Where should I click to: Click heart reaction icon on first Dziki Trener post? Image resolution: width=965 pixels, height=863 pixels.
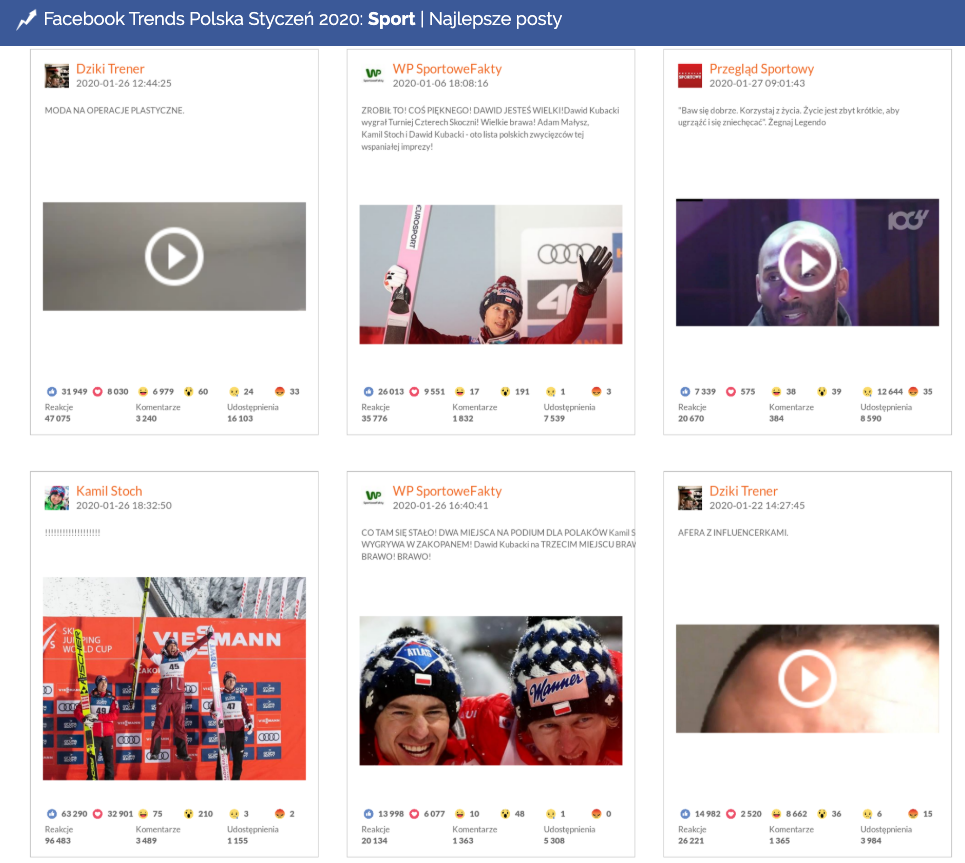tap(98, 392)
